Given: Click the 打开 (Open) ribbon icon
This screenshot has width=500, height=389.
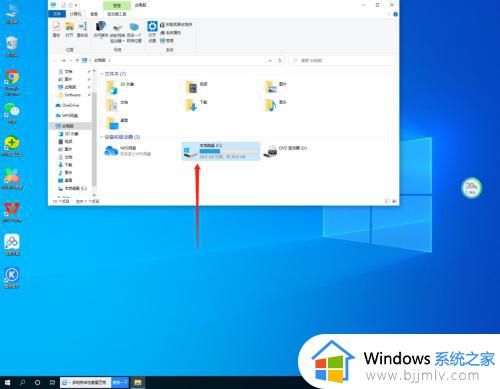Looking at the screenshot, I should pos(69,29).
